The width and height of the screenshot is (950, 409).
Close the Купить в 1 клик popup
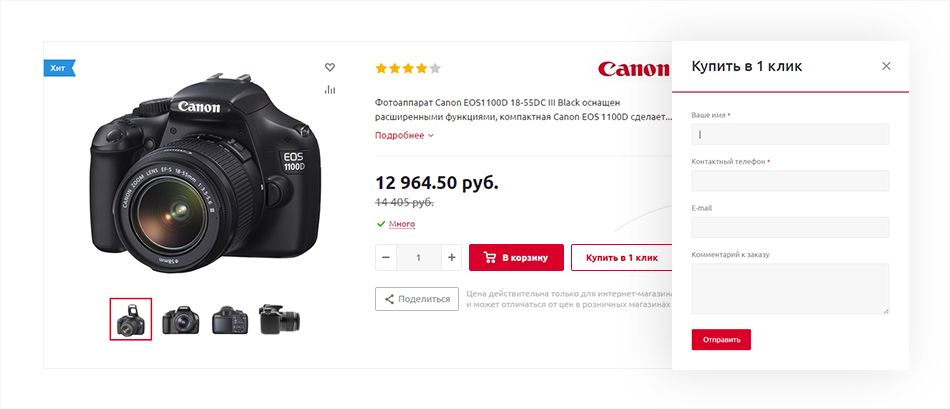pos(886,66)
